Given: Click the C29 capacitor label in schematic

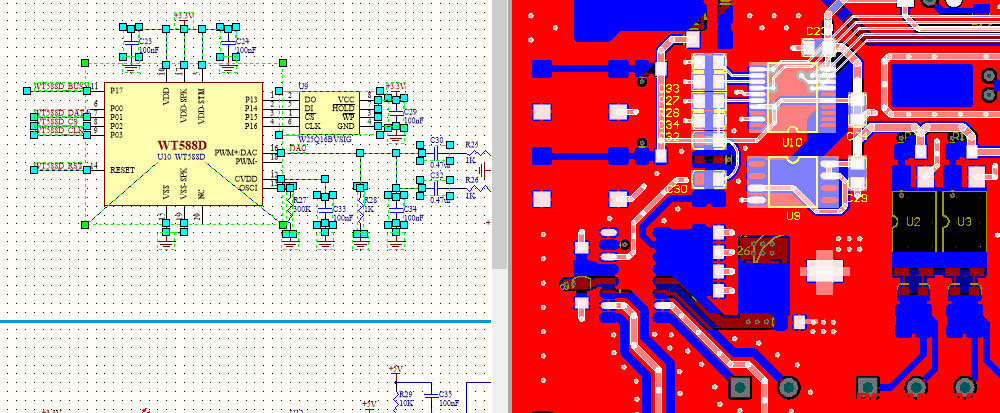Looking at the screenshot, I should pyautogui.click(x=410, y=112).
